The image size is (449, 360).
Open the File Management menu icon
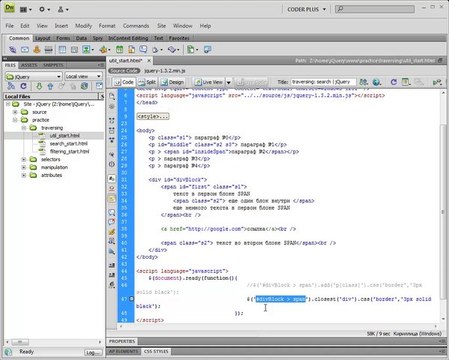[x=364, y=82]
